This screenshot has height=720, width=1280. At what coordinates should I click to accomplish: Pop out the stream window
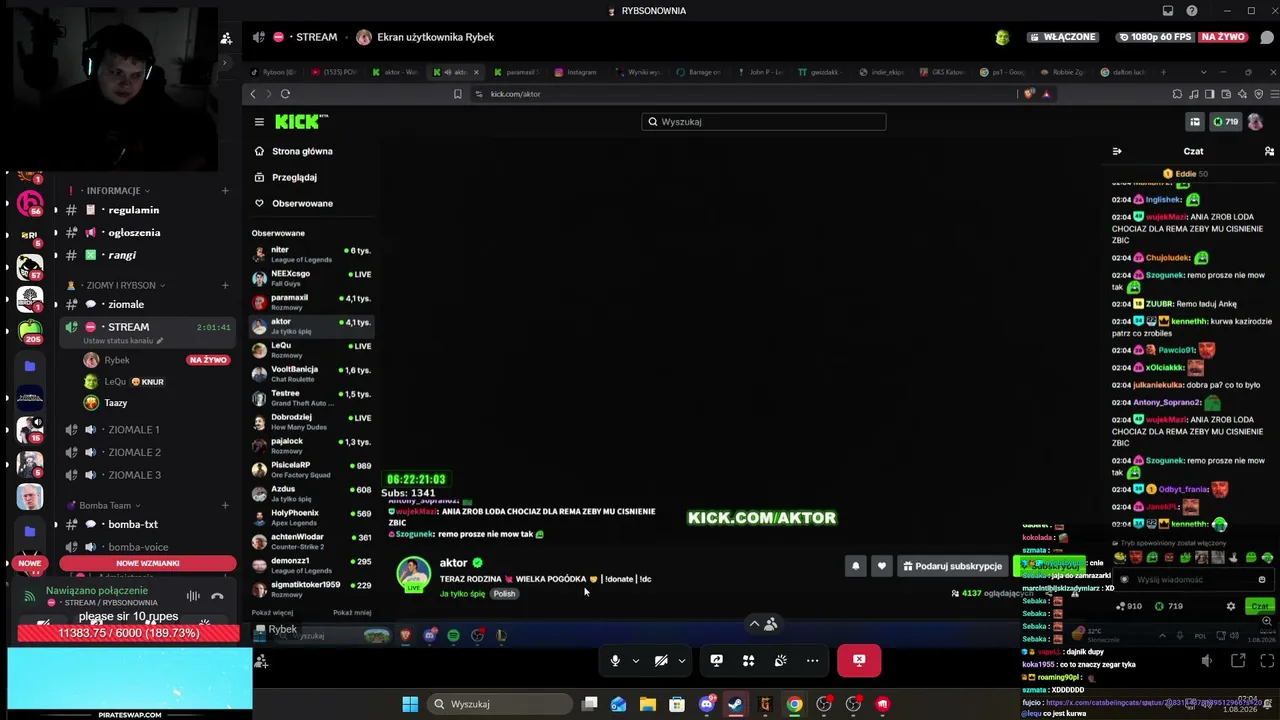[1238, 660]
